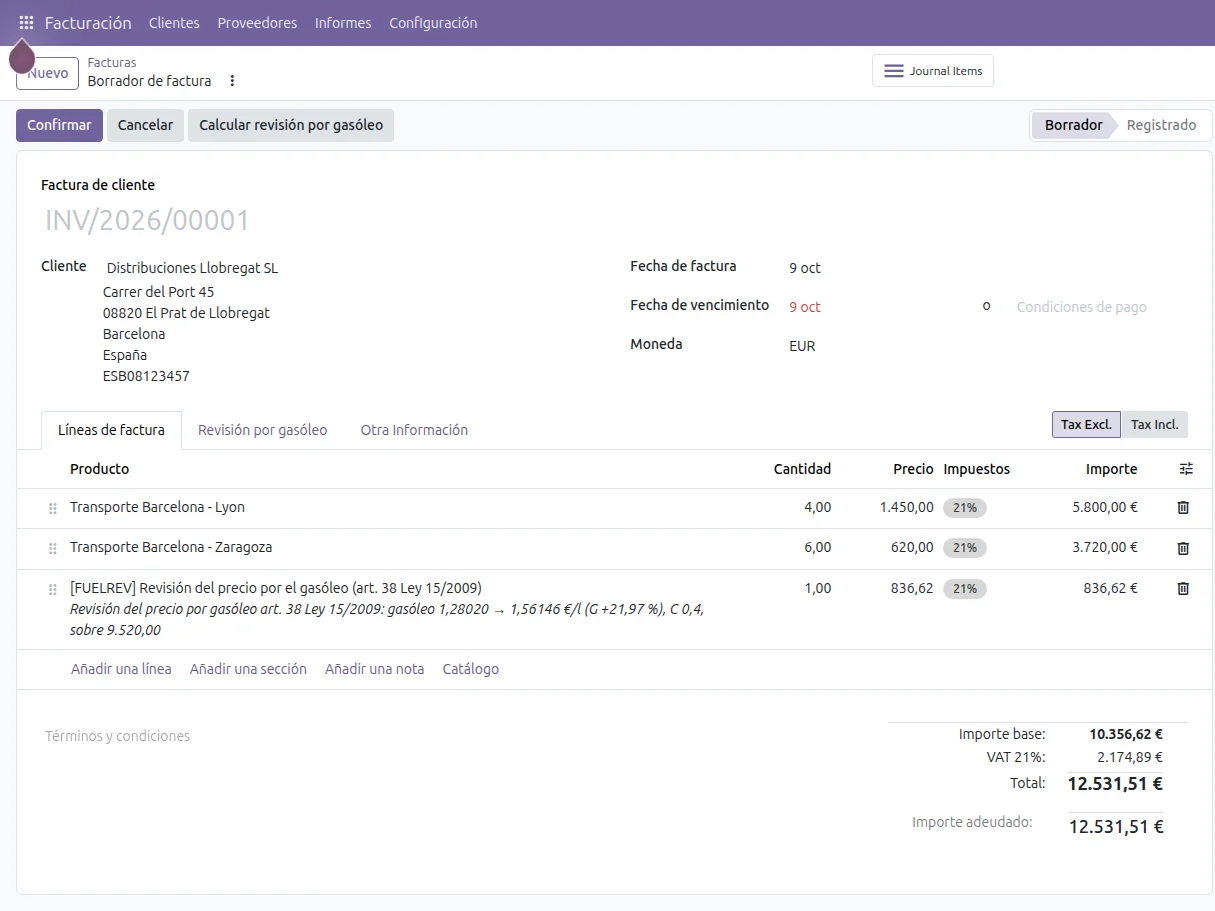
Task: Follow the Facturas breadcrumb link
Action: 112,62
